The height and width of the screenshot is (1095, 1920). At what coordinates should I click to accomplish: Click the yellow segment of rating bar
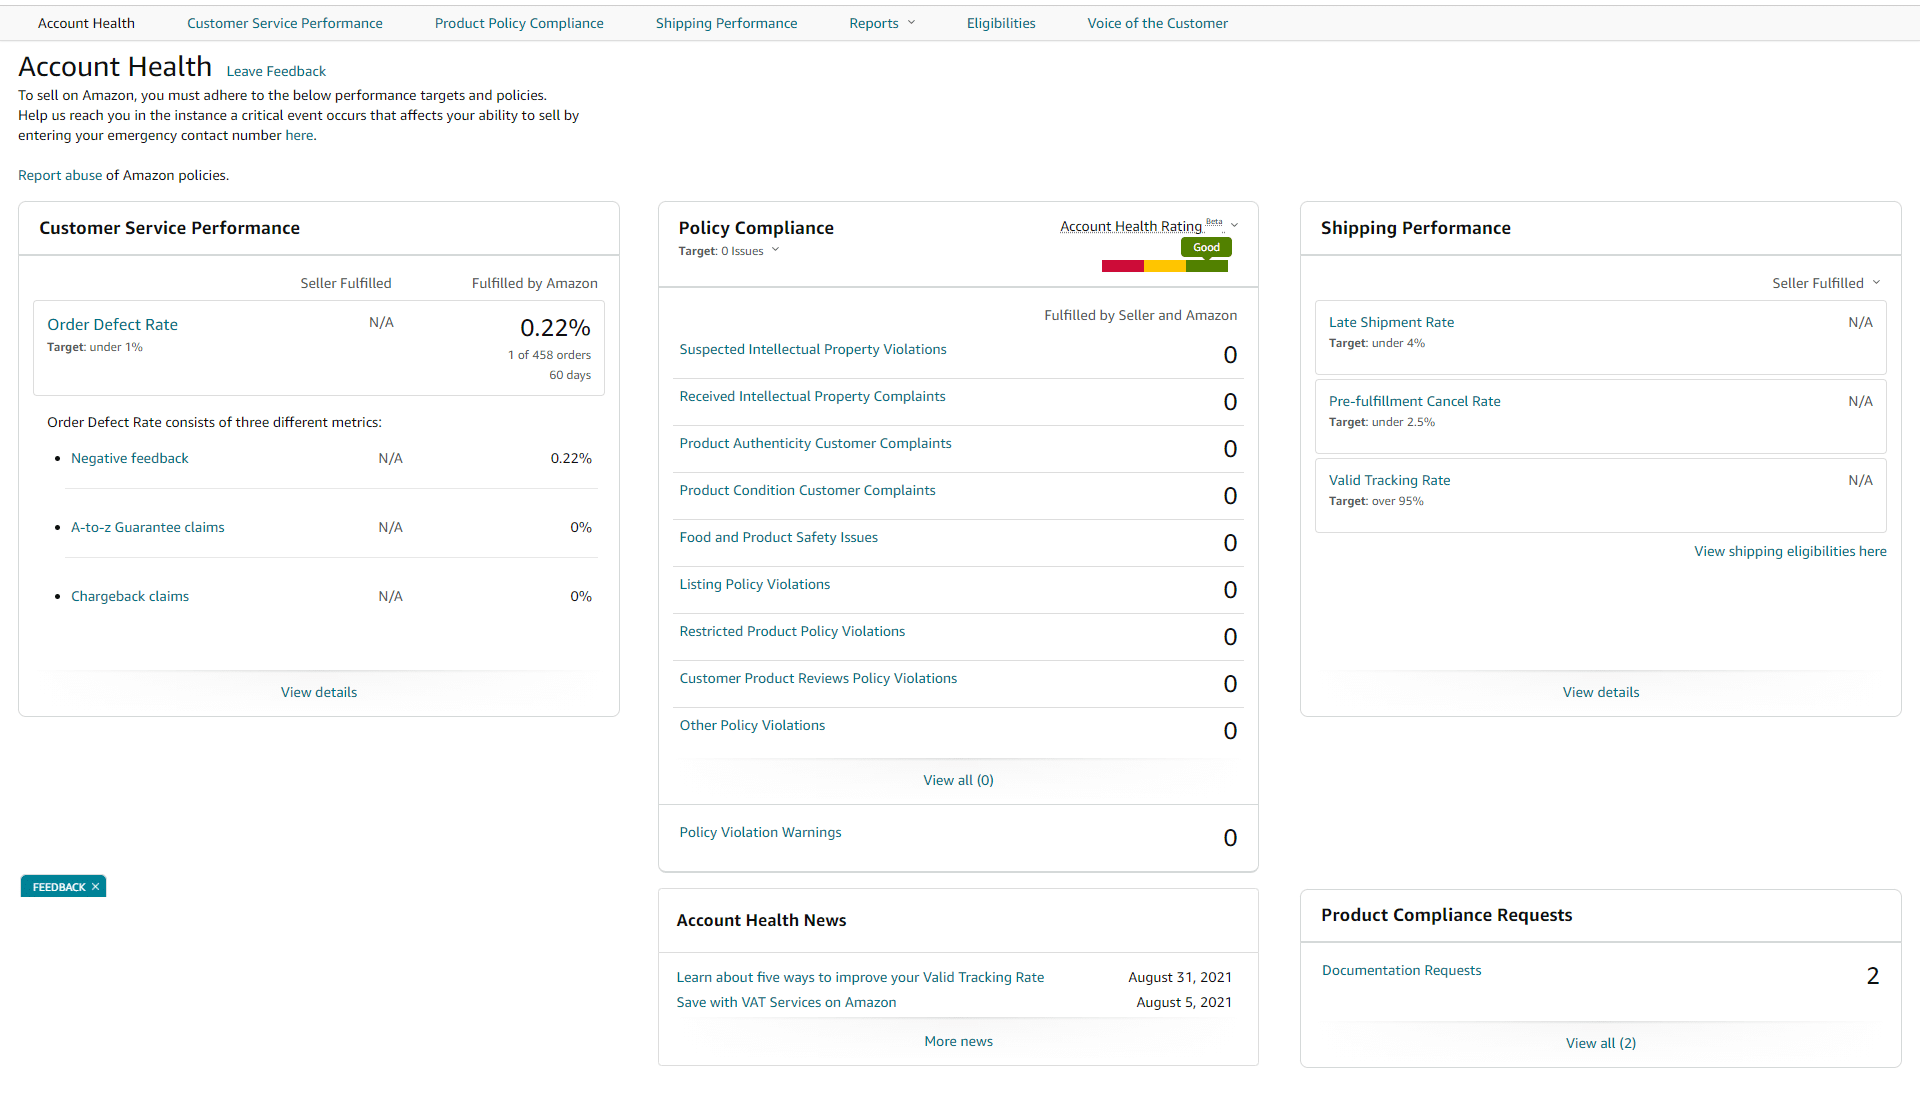click(1164, 266)
